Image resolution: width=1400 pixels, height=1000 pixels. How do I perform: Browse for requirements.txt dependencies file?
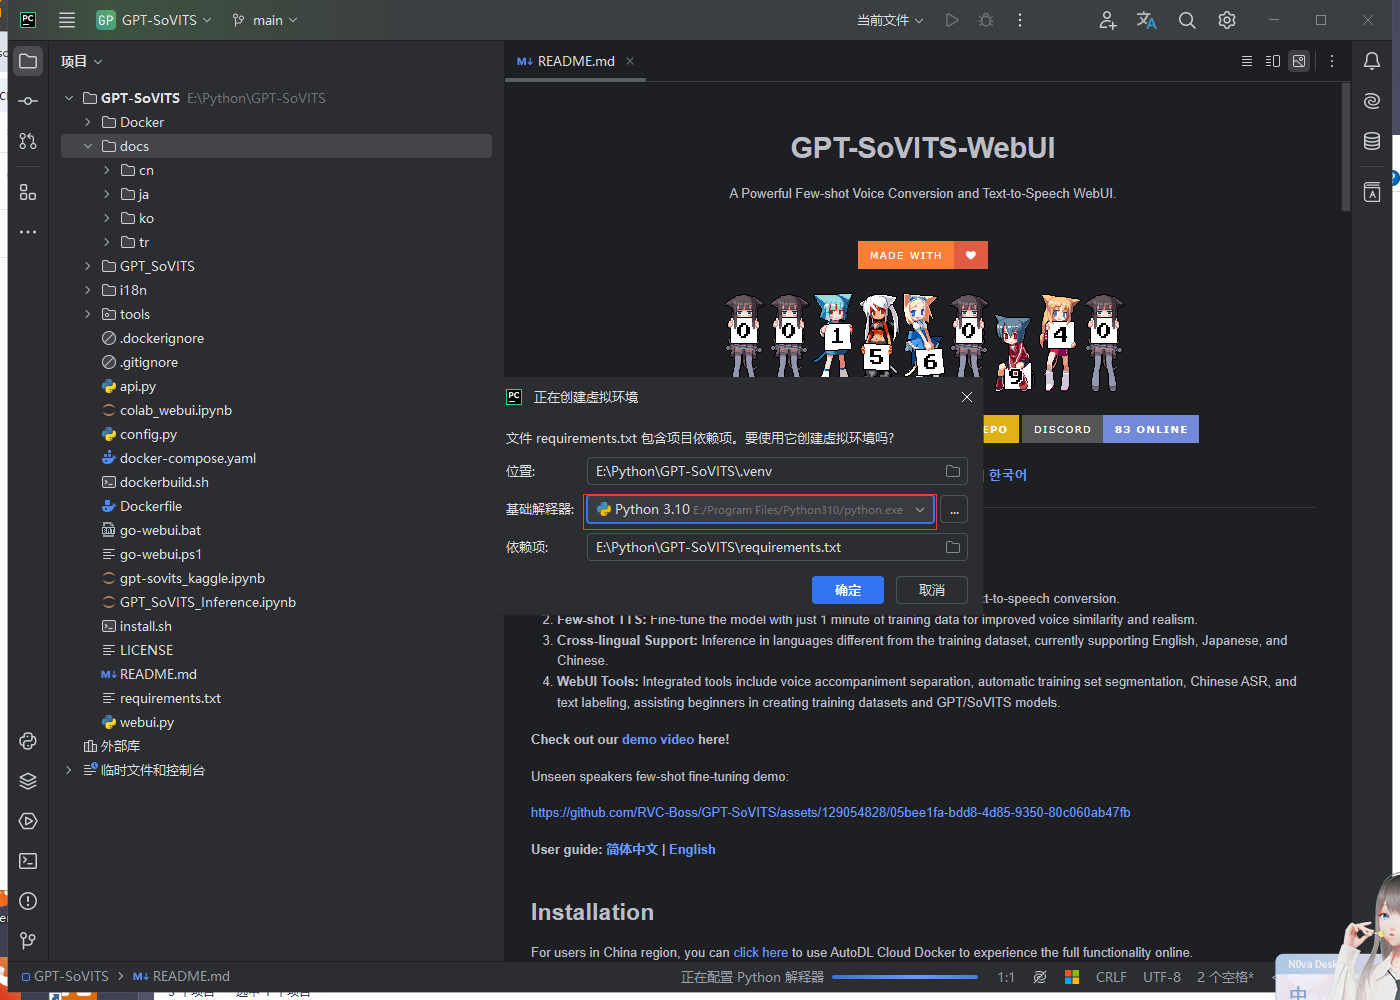[953, 547]
